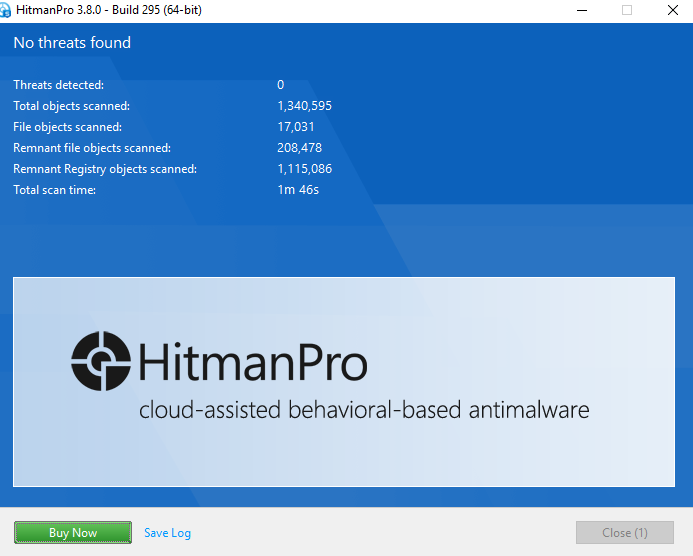Click the threats detected value 0

tap(281, 85)
